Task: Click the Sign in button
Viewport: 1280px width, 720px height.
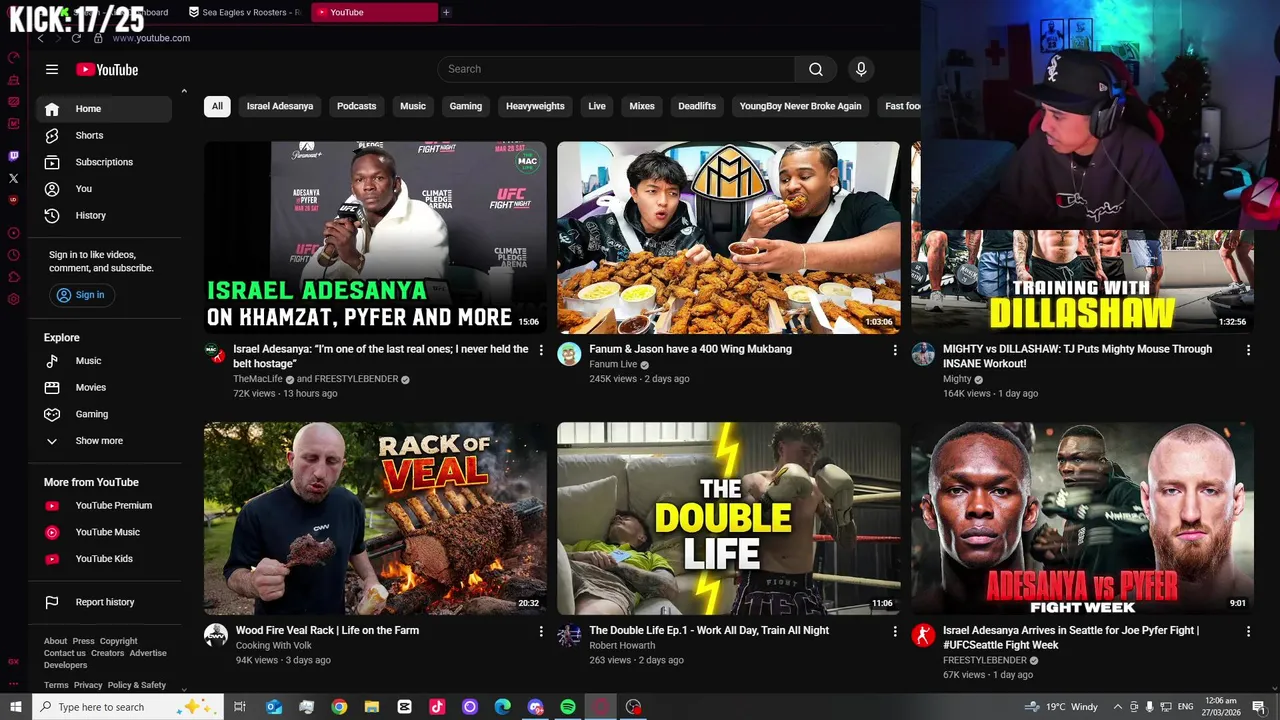Action: tap(81, 295)
